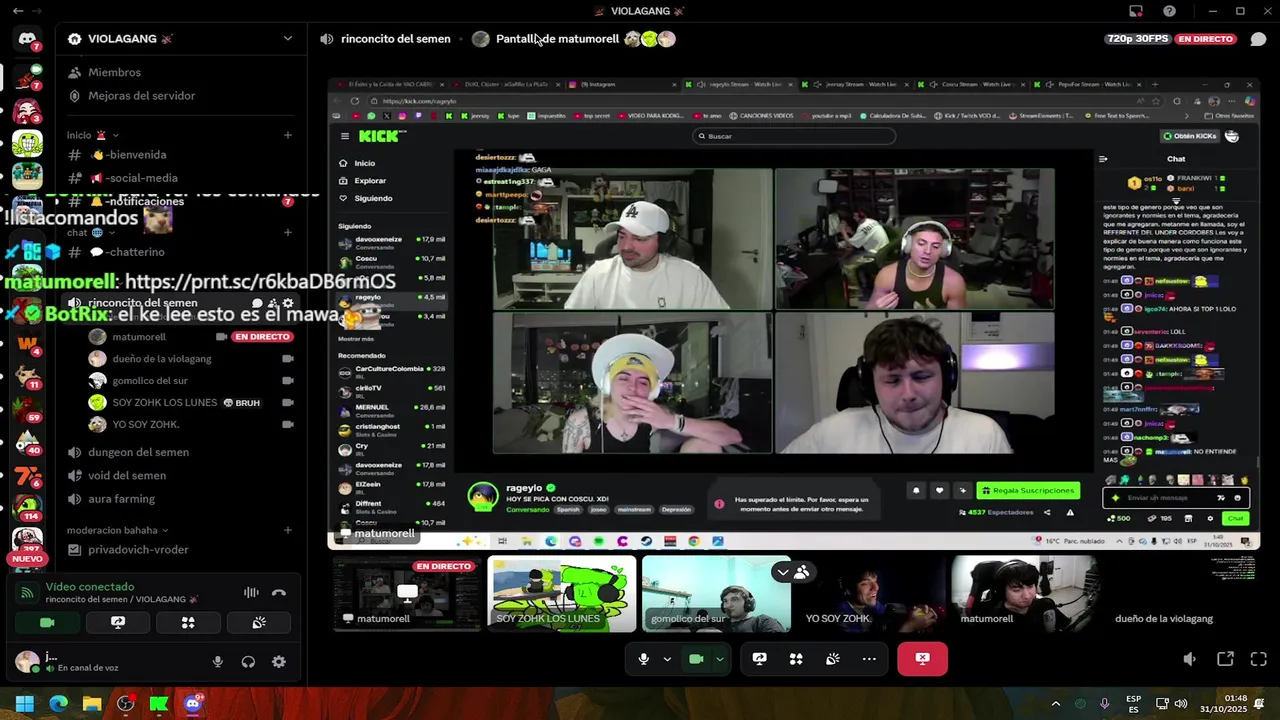This screenshot has width=1280, height=720.
Task: Go back using title bar arrow
Action: pyautogui.click(x=18, y=11)
